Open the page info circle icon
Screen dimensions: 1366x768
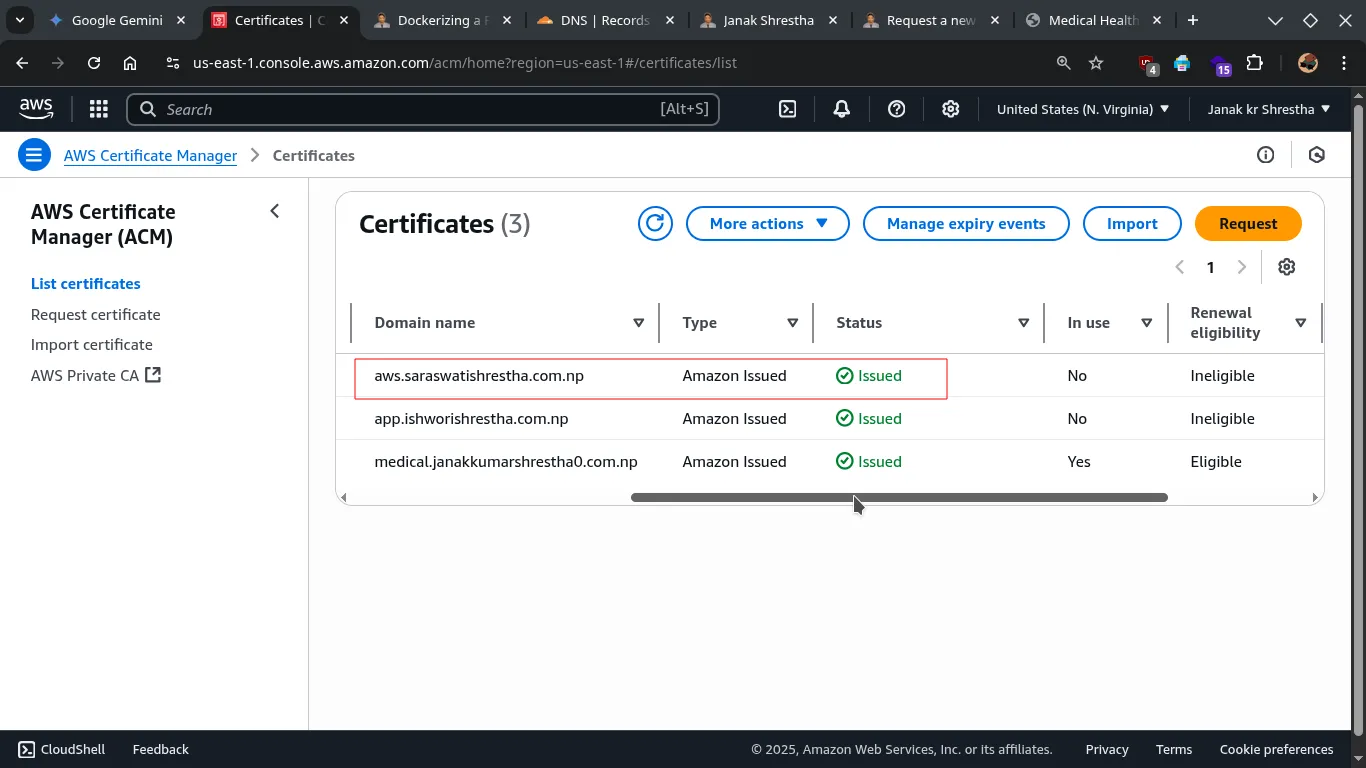(x=1265, y=155)
